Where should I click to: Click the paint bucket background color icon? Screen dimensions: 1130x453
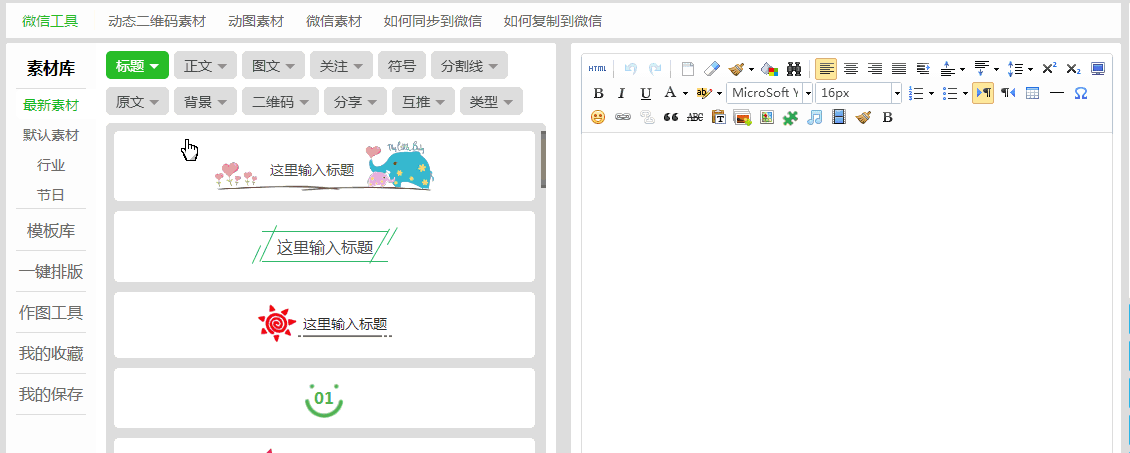tap(770, 69)
